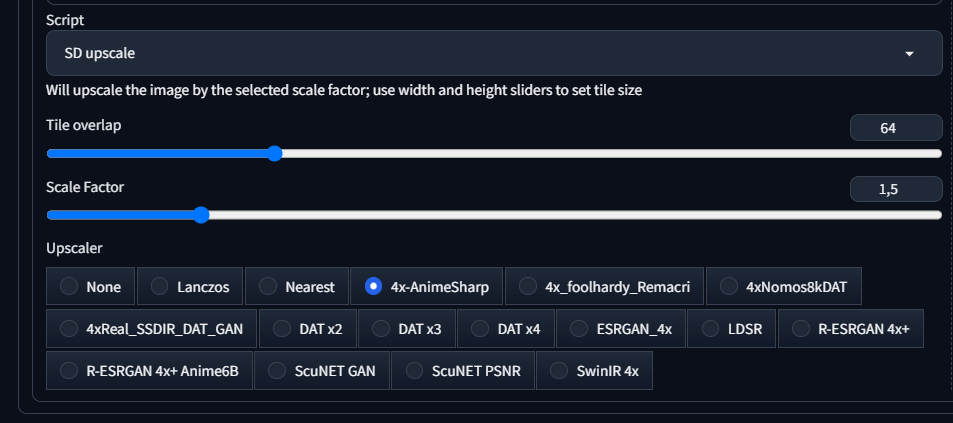
Task: Click the Scale Factor value field
Action: (896, 189)
